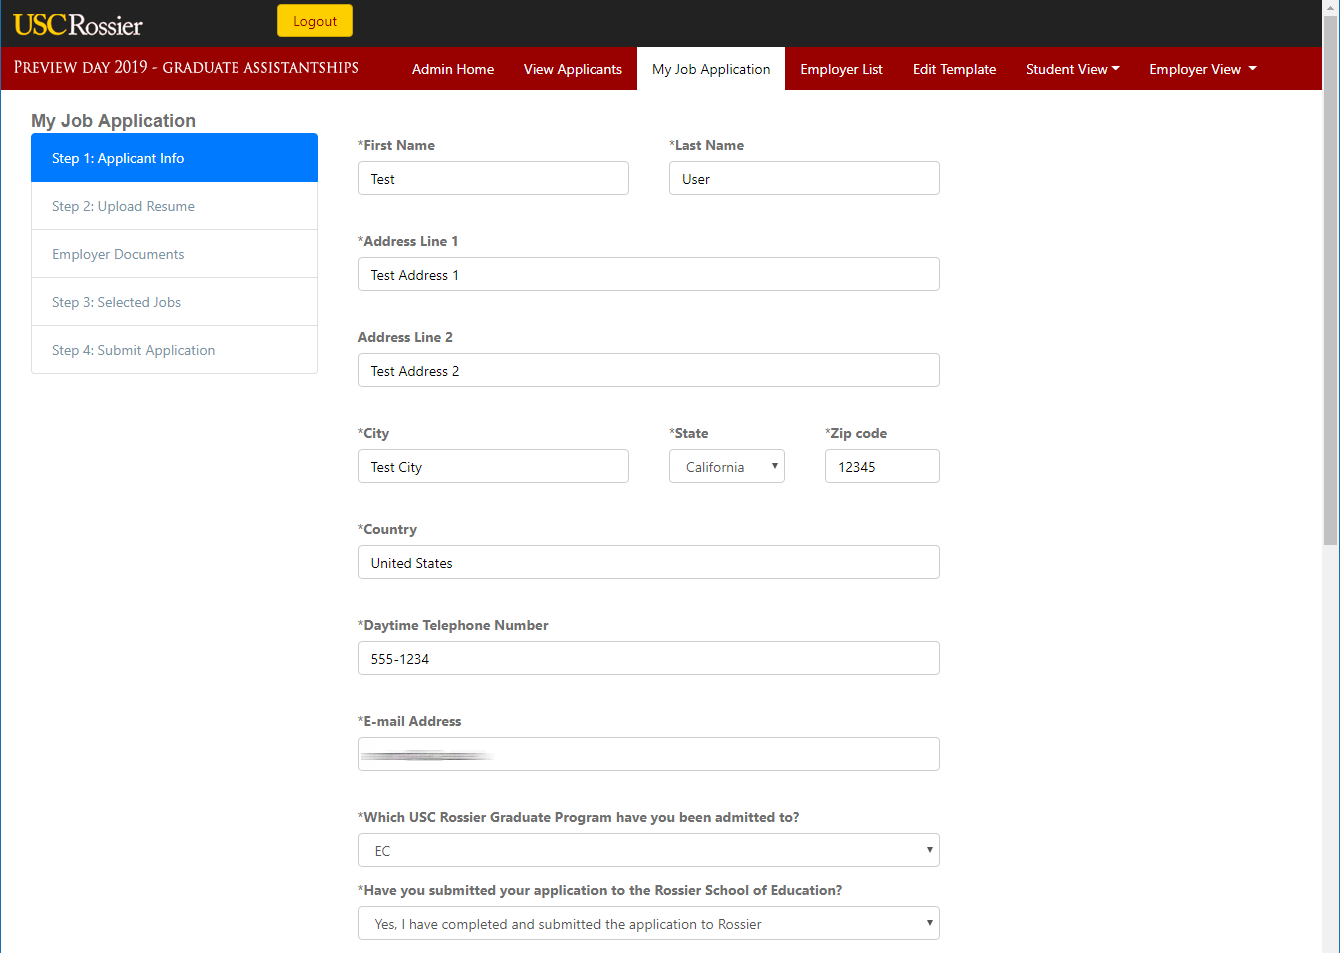Click the First Name input field
Image resolution: width=1340 pixels, height=953 pixels.
click(493, 179)
